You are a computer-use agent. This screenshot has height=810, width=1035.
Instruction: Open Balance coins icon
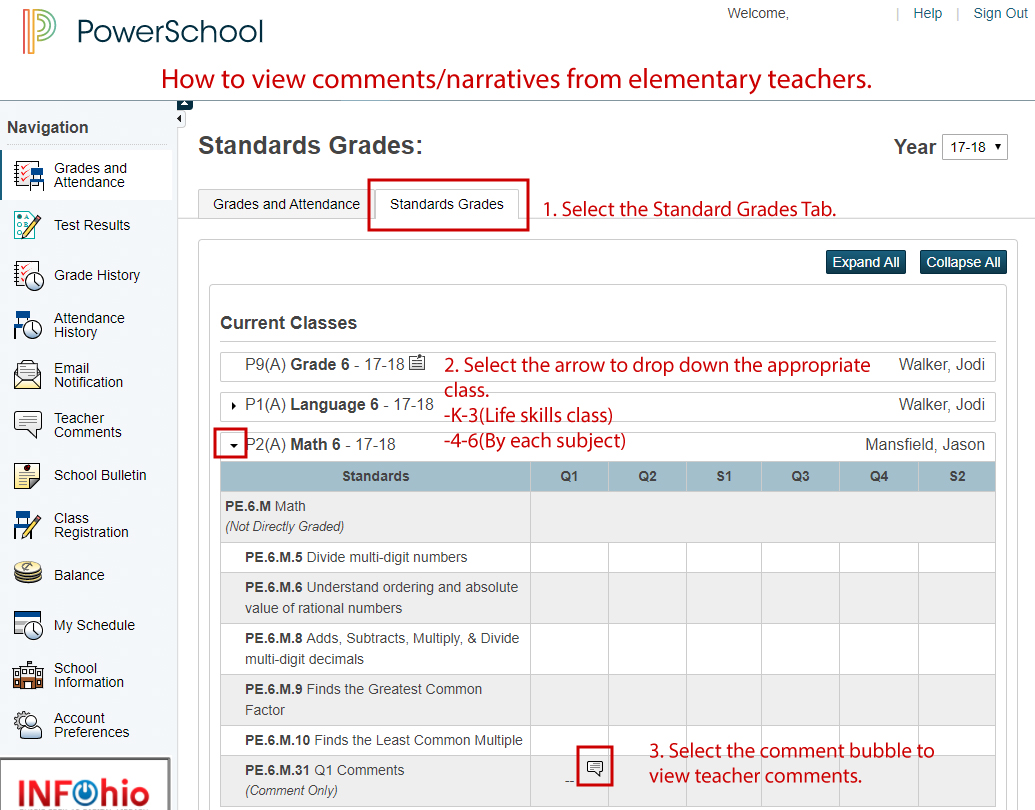(x=28, y=573)
